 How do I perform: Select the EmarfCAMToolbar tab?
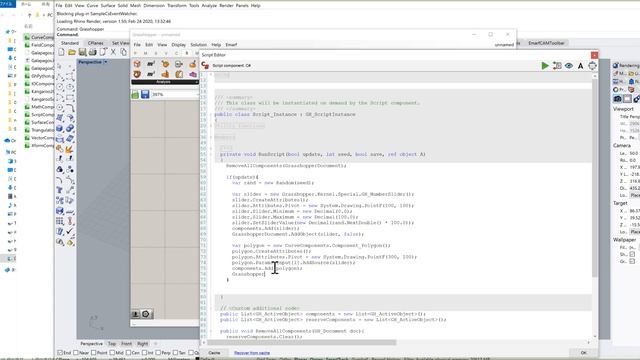547,43
